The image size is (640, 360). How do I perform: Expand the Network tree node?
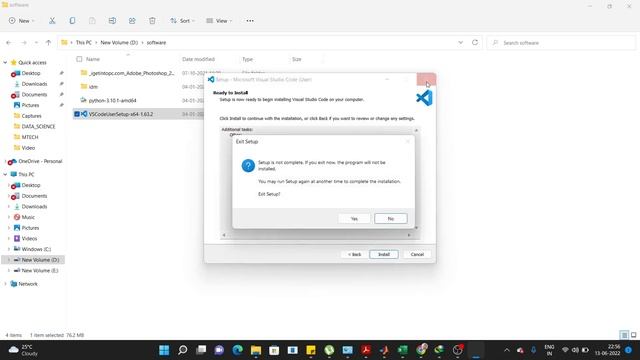pos(5,284)
